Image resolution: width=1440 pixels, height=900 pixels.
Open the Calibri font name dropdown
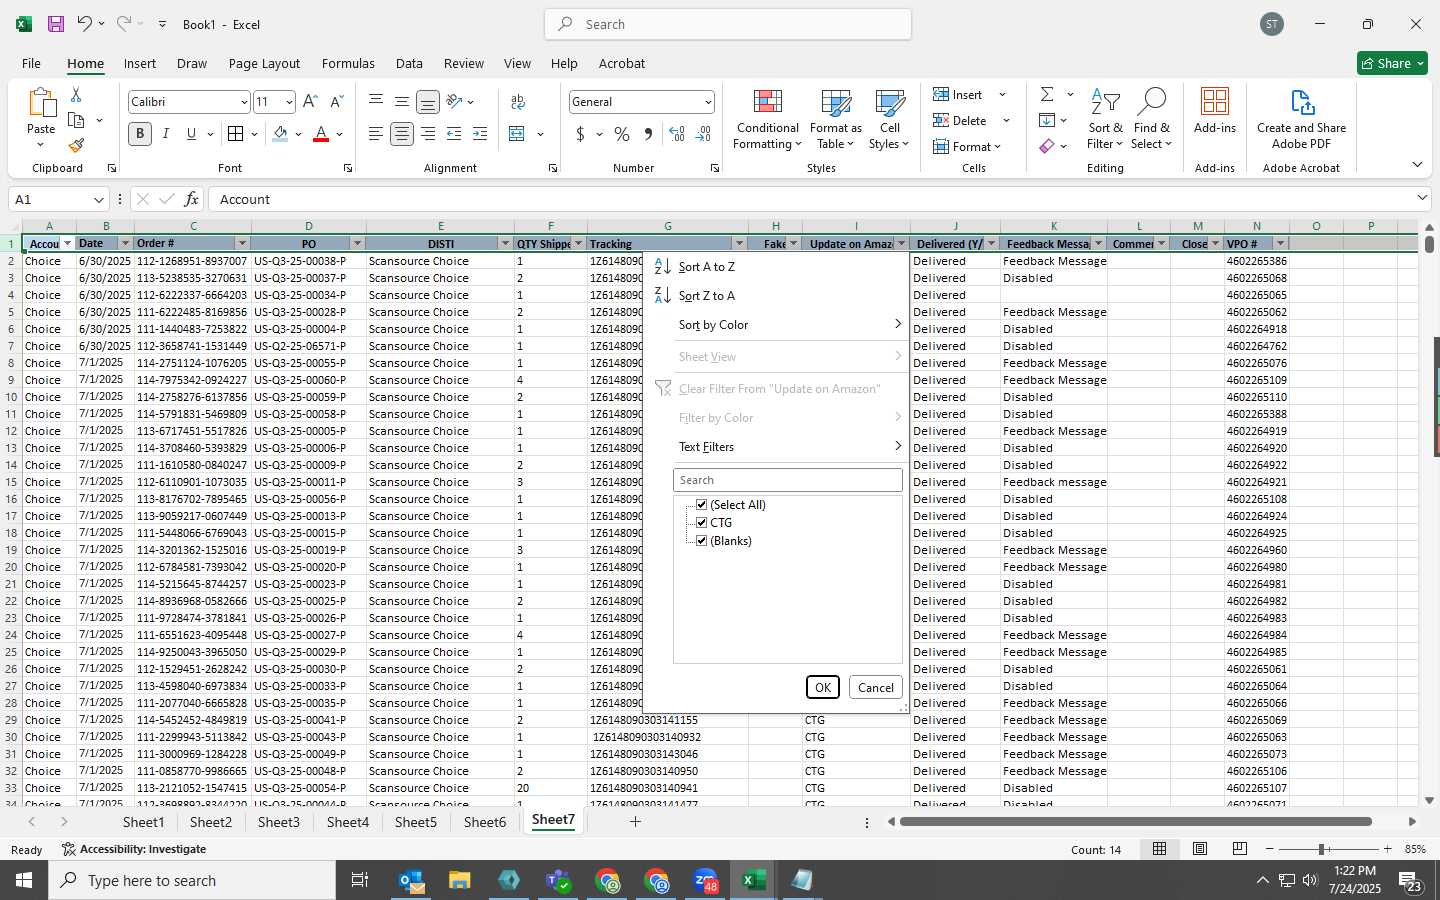click(243, 102)
